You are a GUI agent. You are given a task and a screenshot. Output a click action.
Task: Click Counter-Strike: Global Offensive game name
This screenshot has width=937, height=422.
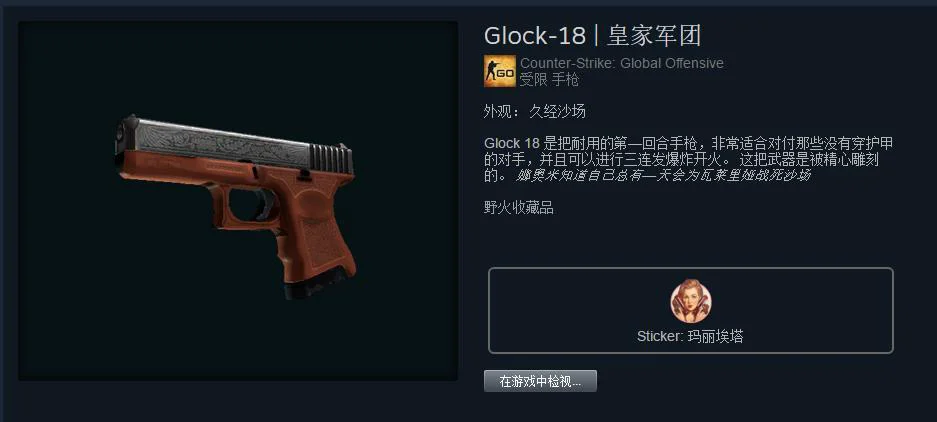(621, 63)
